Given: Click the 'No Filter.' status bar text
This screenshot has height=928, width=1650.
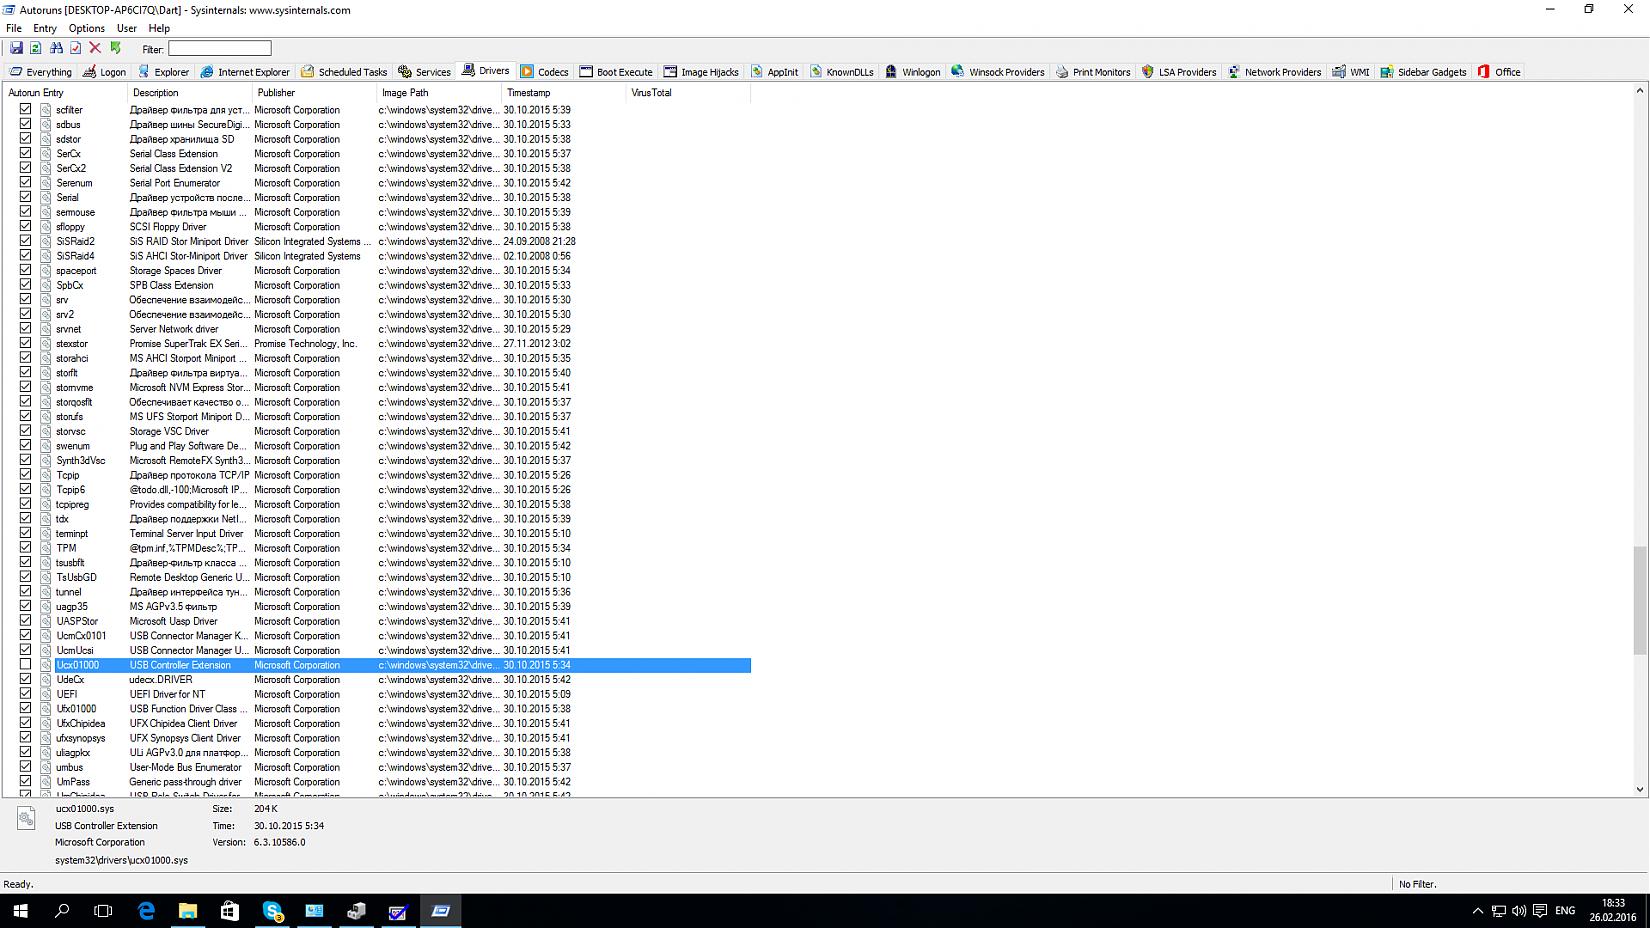Looking at the screenshot, I should [x=1417, y=884].
